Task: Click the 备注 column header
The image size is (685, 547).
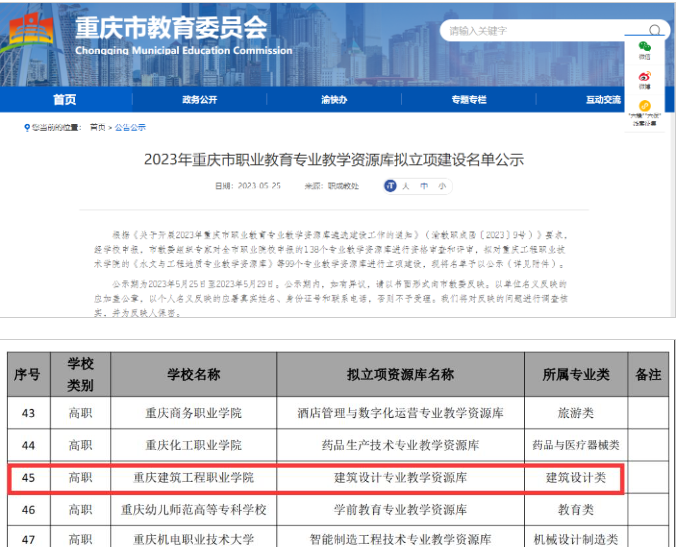Action: pyautogui.click(x=648, y=374)
